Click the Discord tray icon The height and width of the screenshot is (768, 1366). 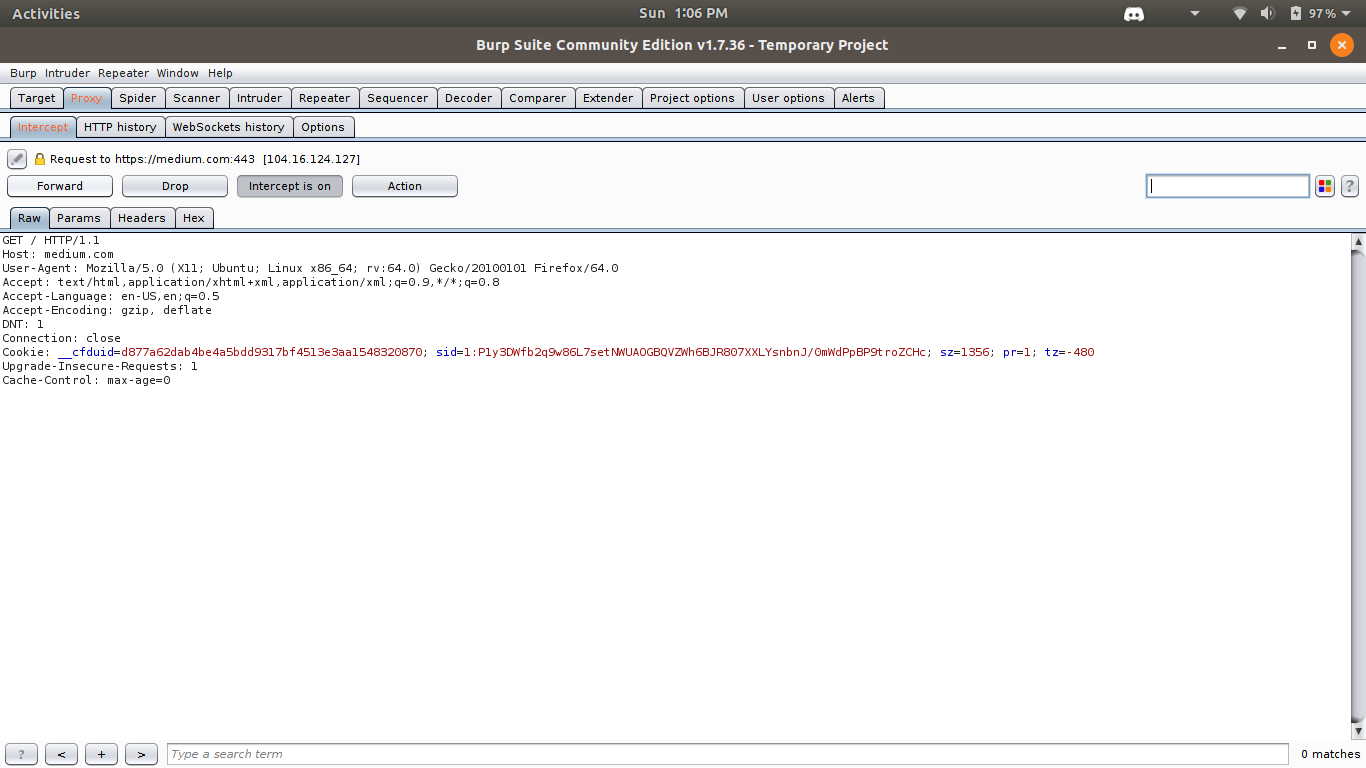[1134, 14]
